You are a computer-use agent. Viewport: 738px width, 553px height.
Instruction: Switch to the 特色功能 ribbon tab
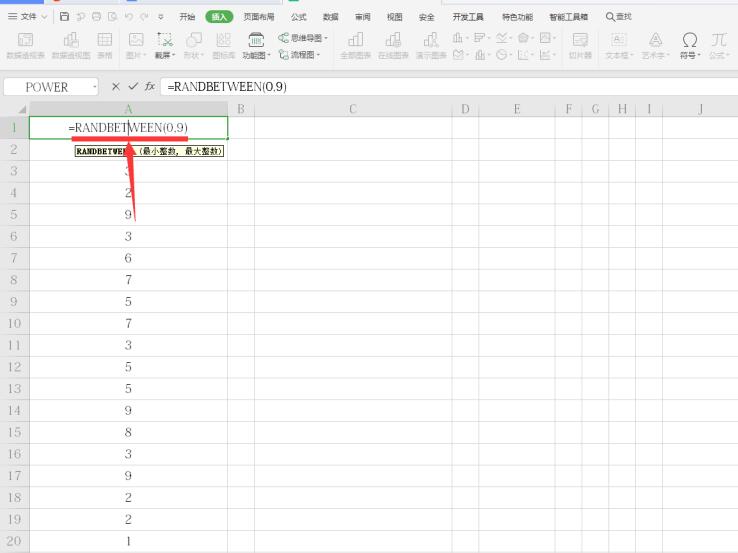517,17
